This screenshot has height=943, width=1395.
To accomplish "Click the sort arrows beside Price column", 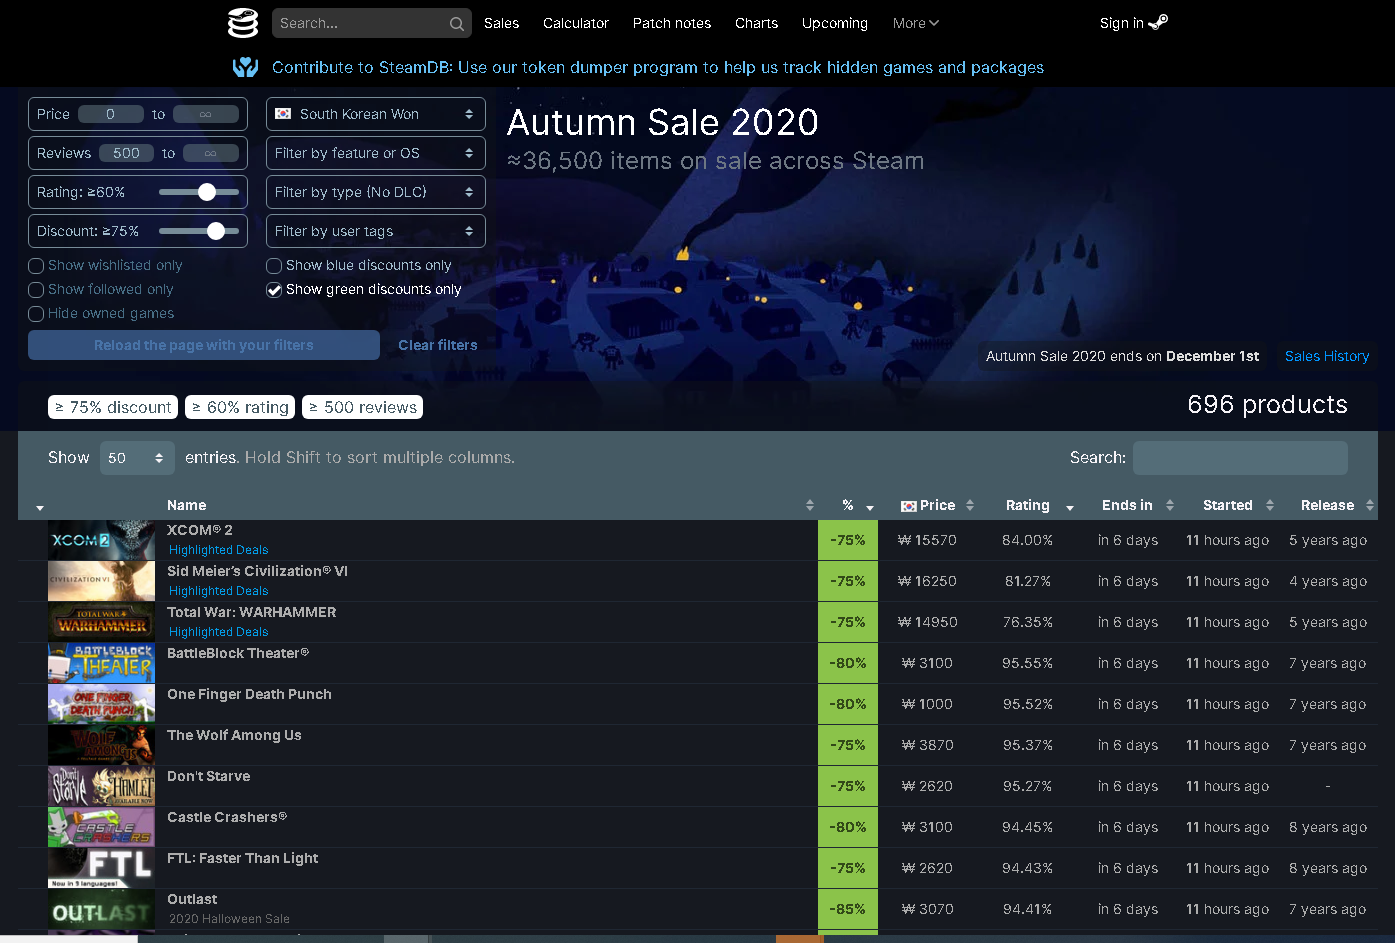I will point(970,505).
